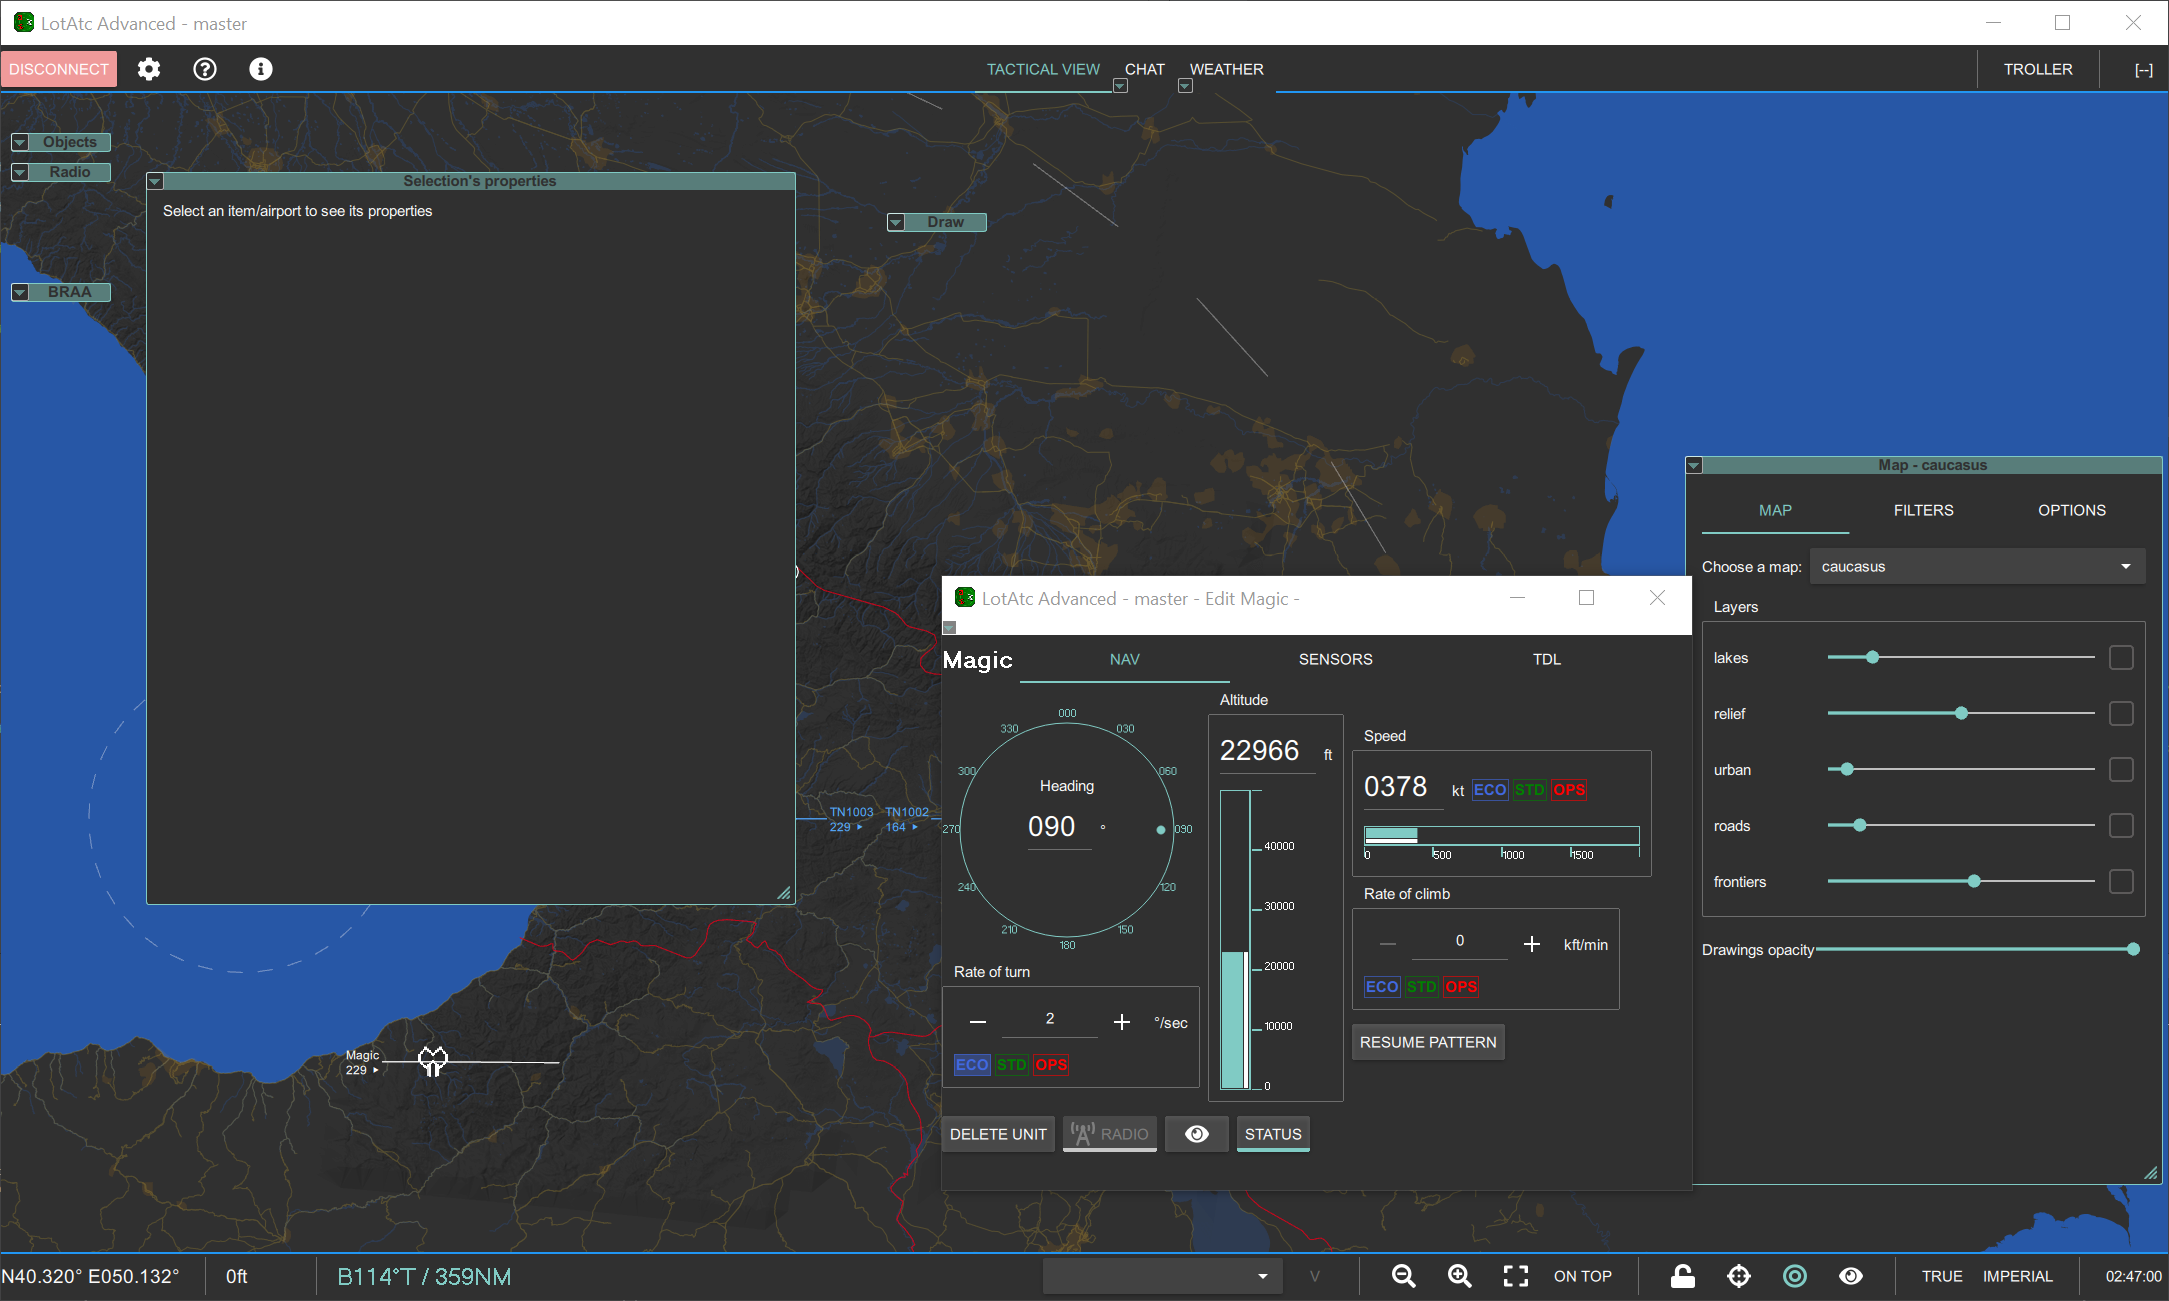Image resolution: width=2169 pixels, height=1301 pixels.
Task: Click the zoom out magnifier icon
Action: click(x=1404, y=1276)
